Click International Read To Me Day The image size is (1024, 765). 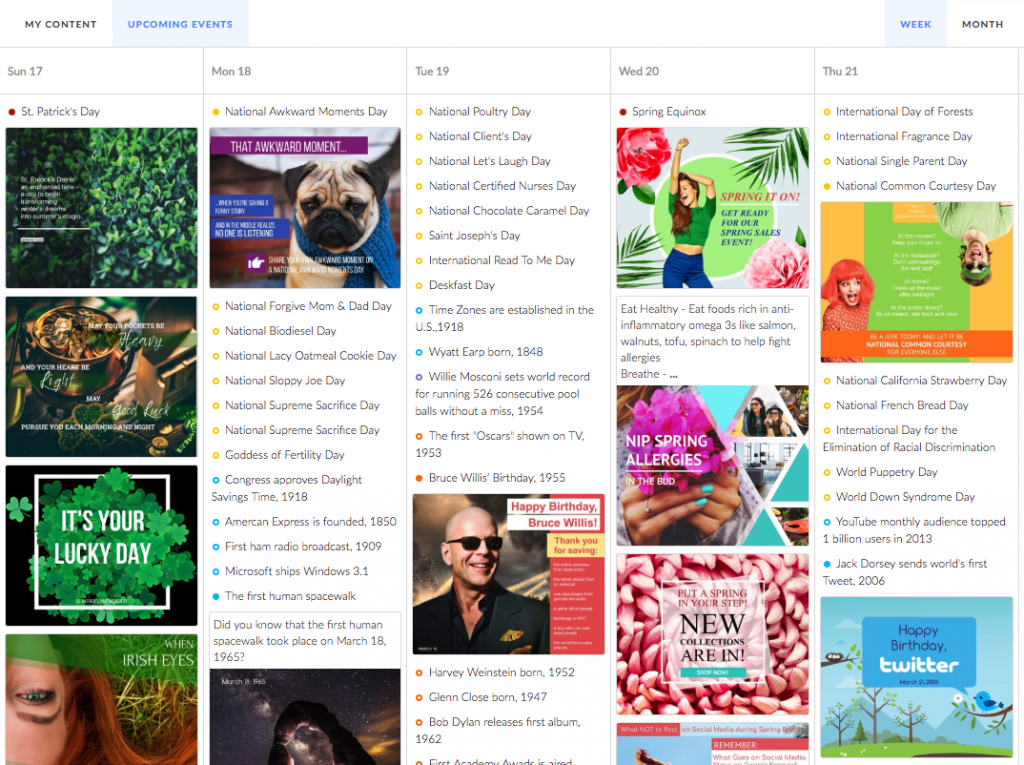[x=502, y=261]
